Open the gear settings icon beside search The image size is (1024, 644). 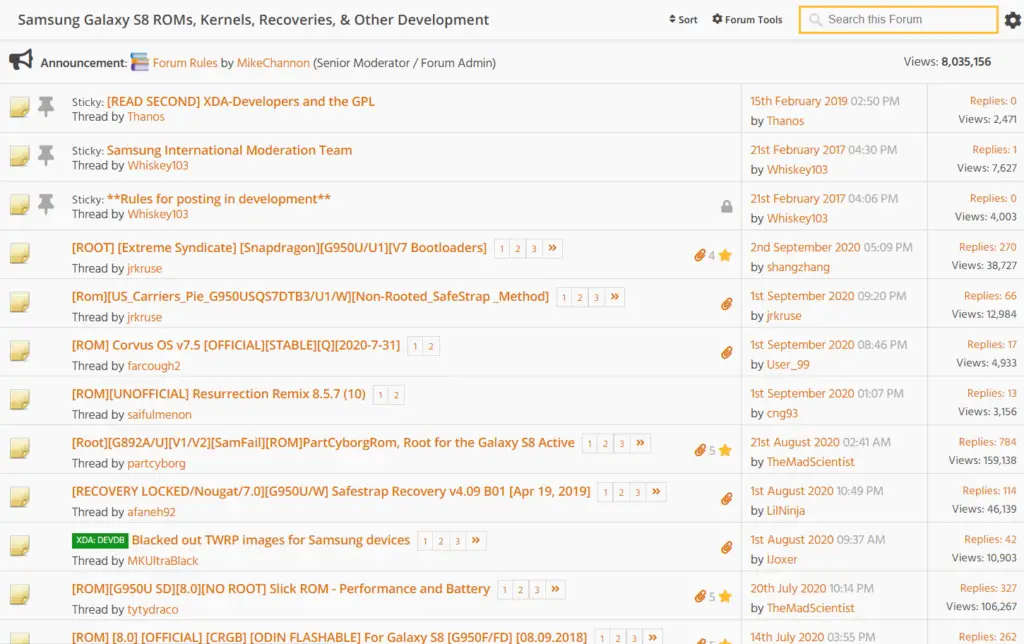1013,20
